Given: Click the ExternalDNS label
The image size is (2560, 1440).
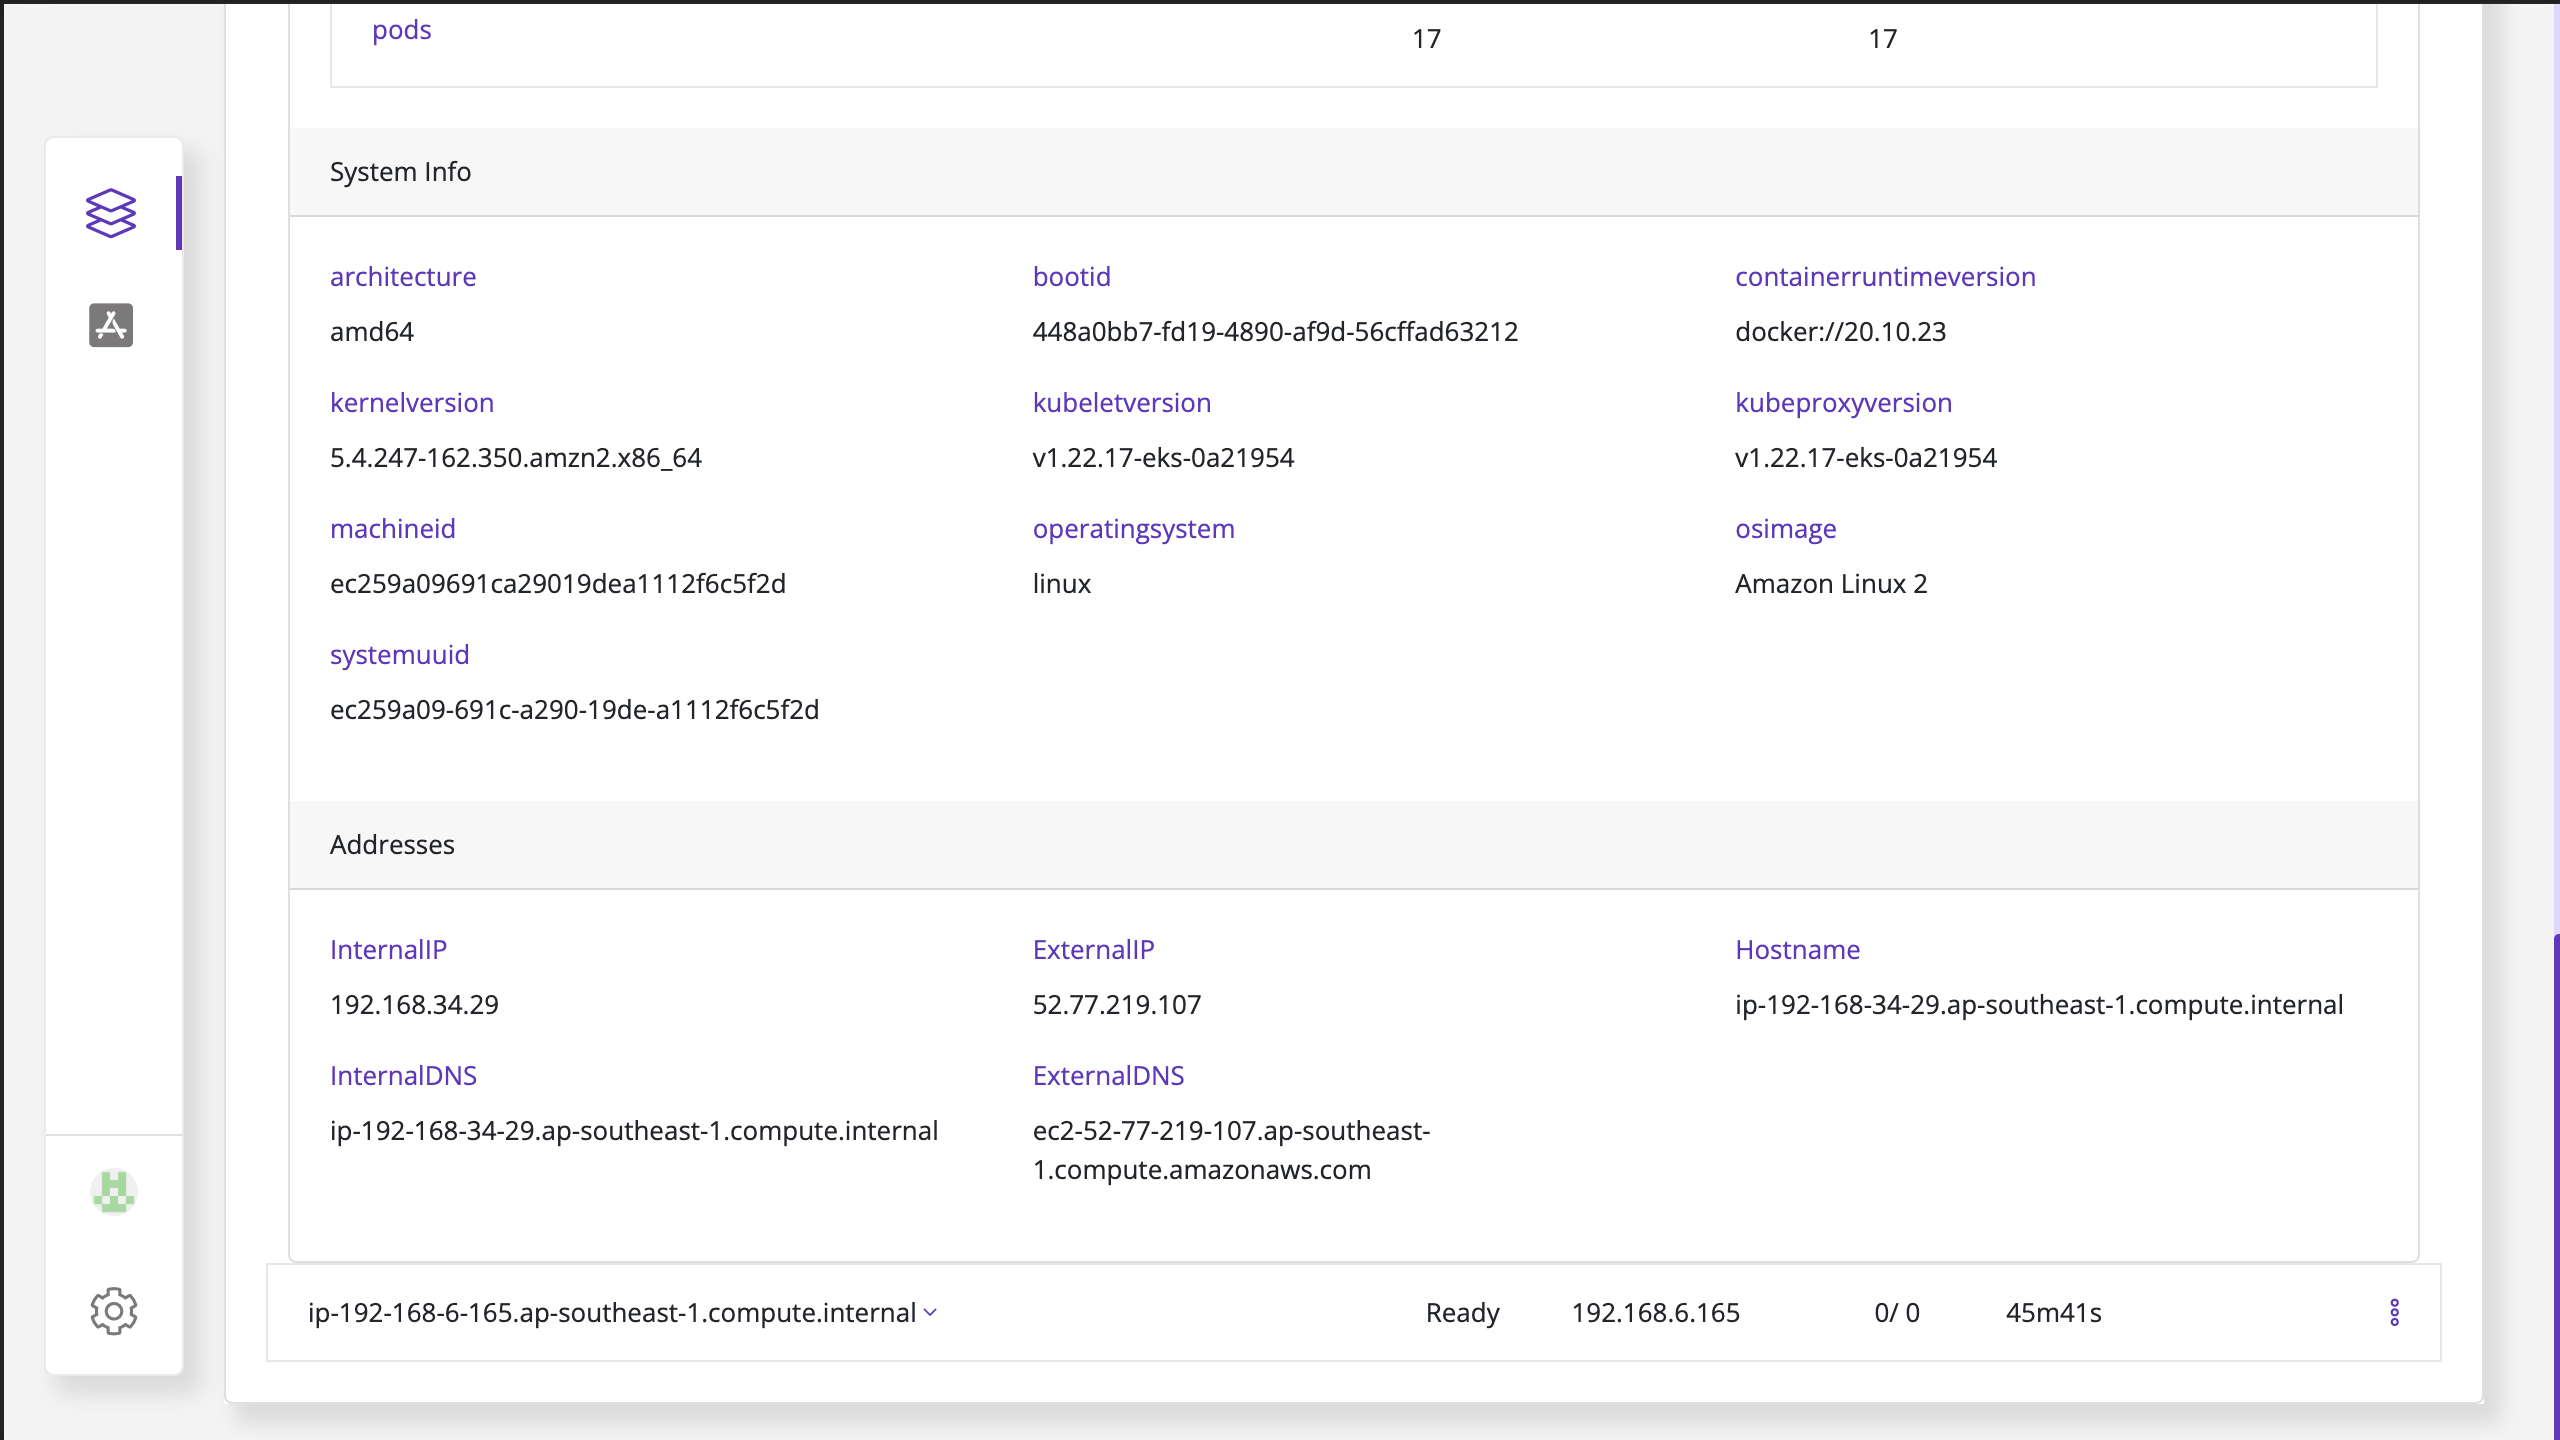Looking at the screenshot, I should pos(1108,1076).
